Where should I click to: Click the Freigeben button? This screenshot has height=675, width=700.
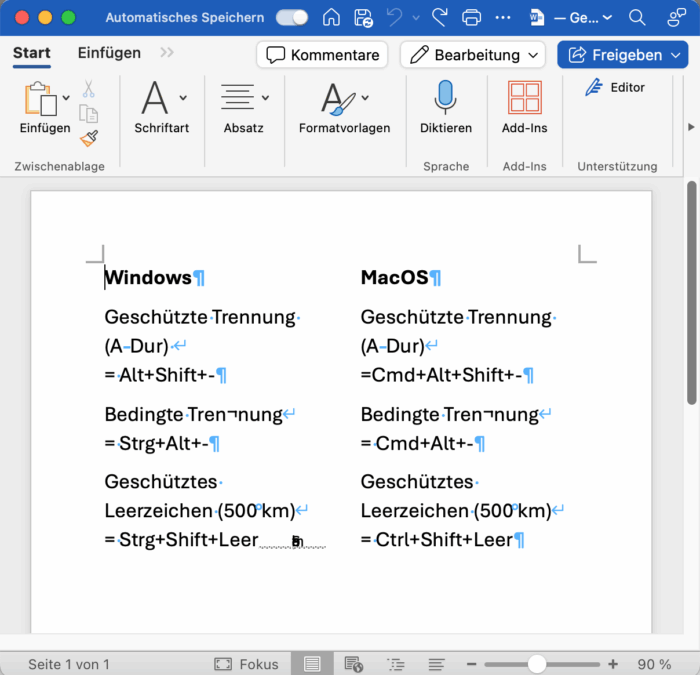pyautogui.click(x=622, y=55)
